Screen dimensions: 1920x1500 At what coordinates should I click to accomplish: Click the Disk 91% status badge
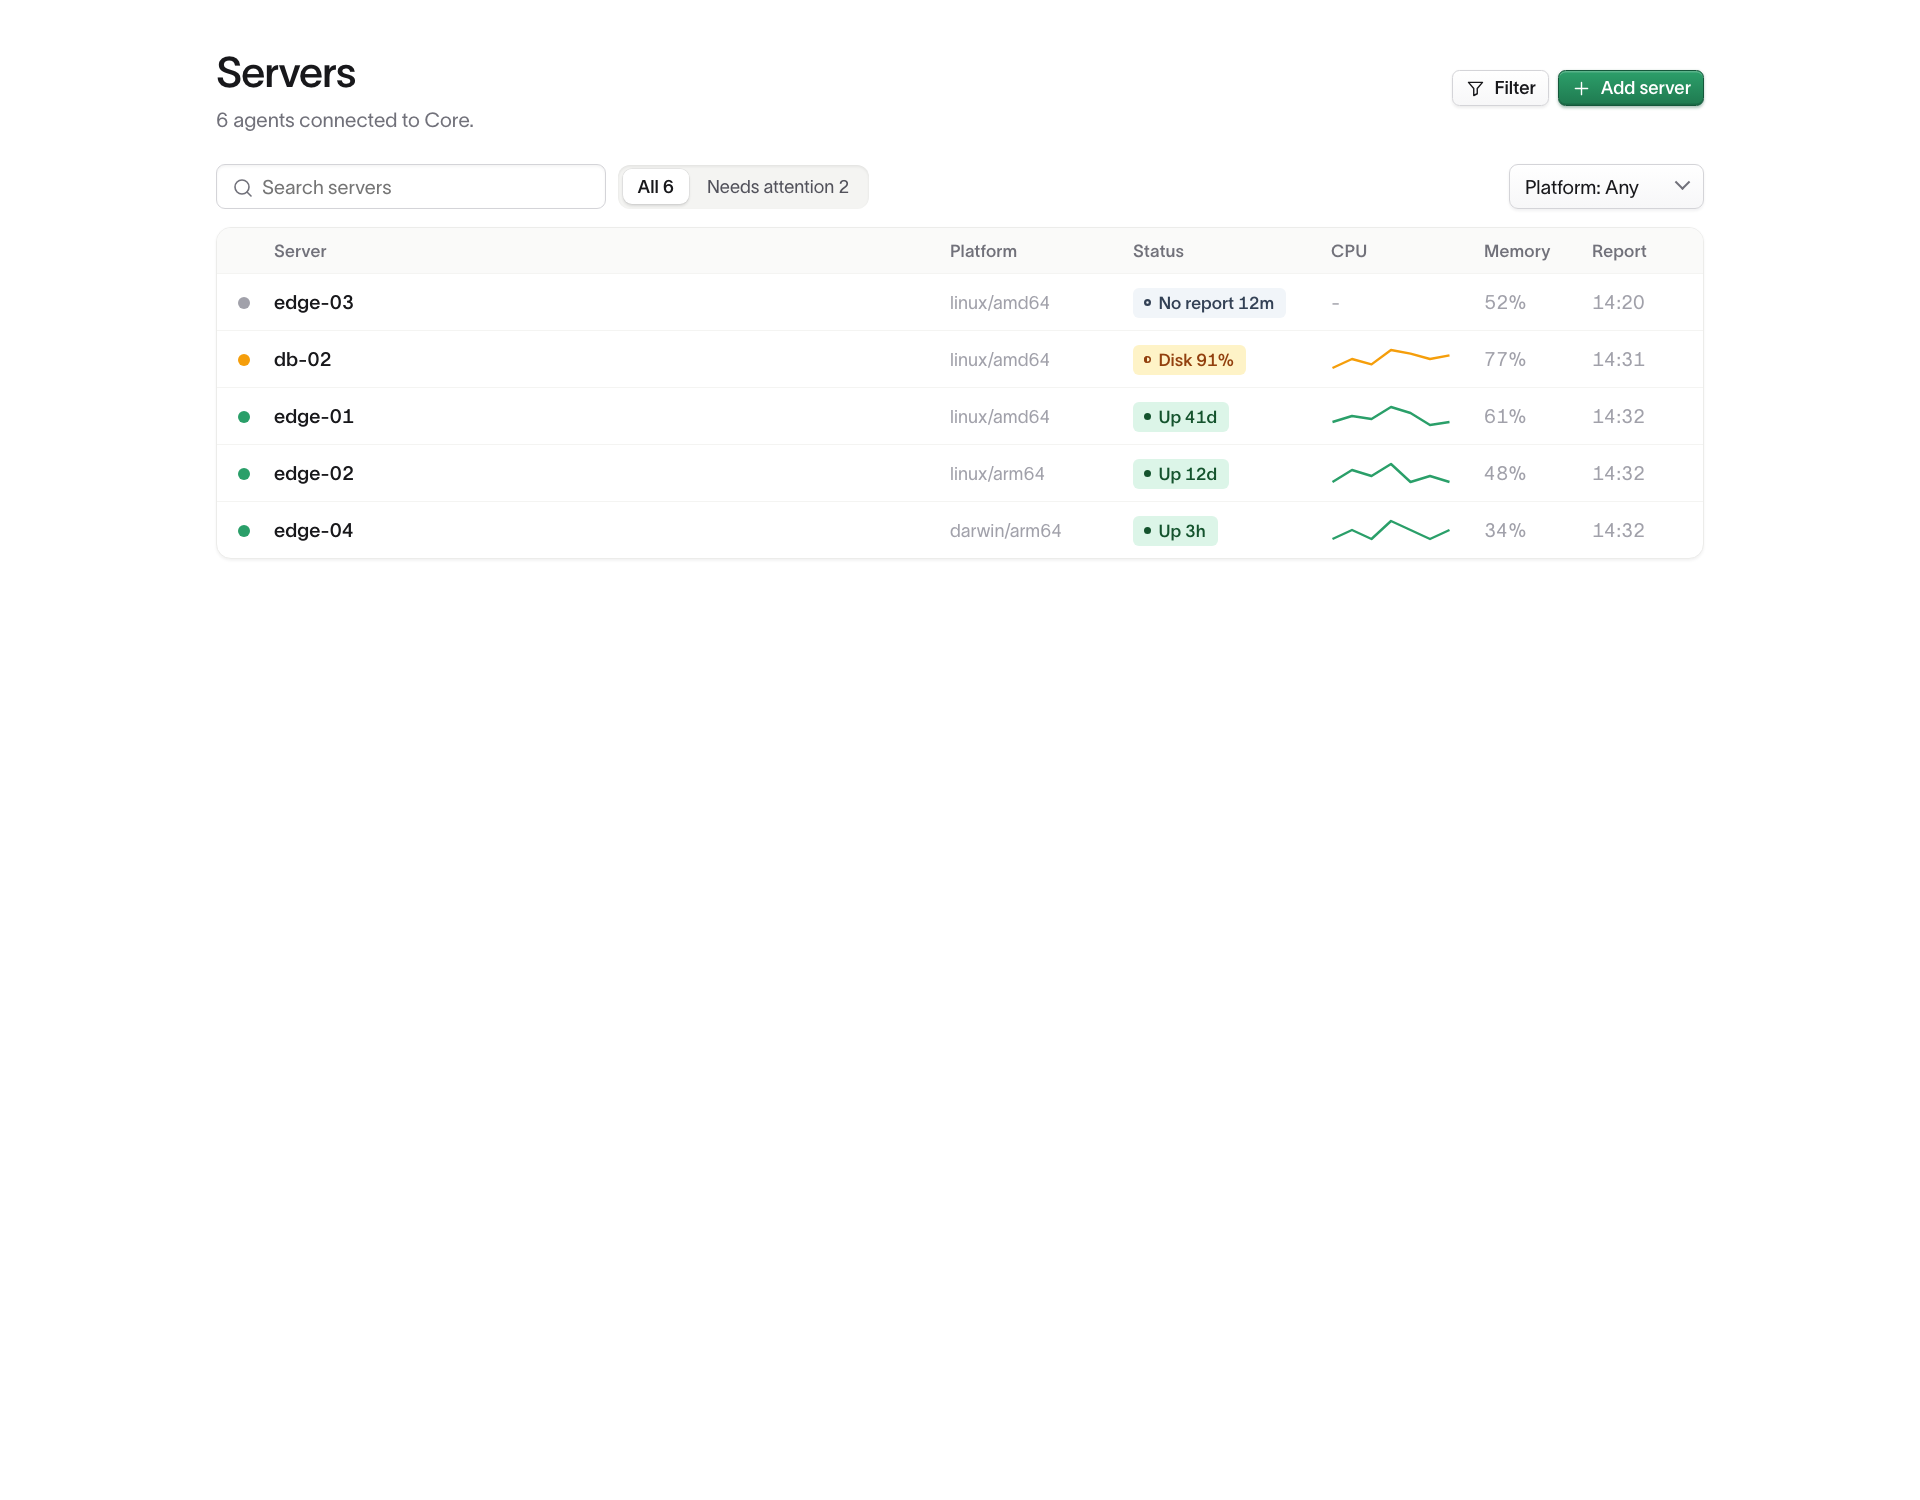tap(1189, 360)
